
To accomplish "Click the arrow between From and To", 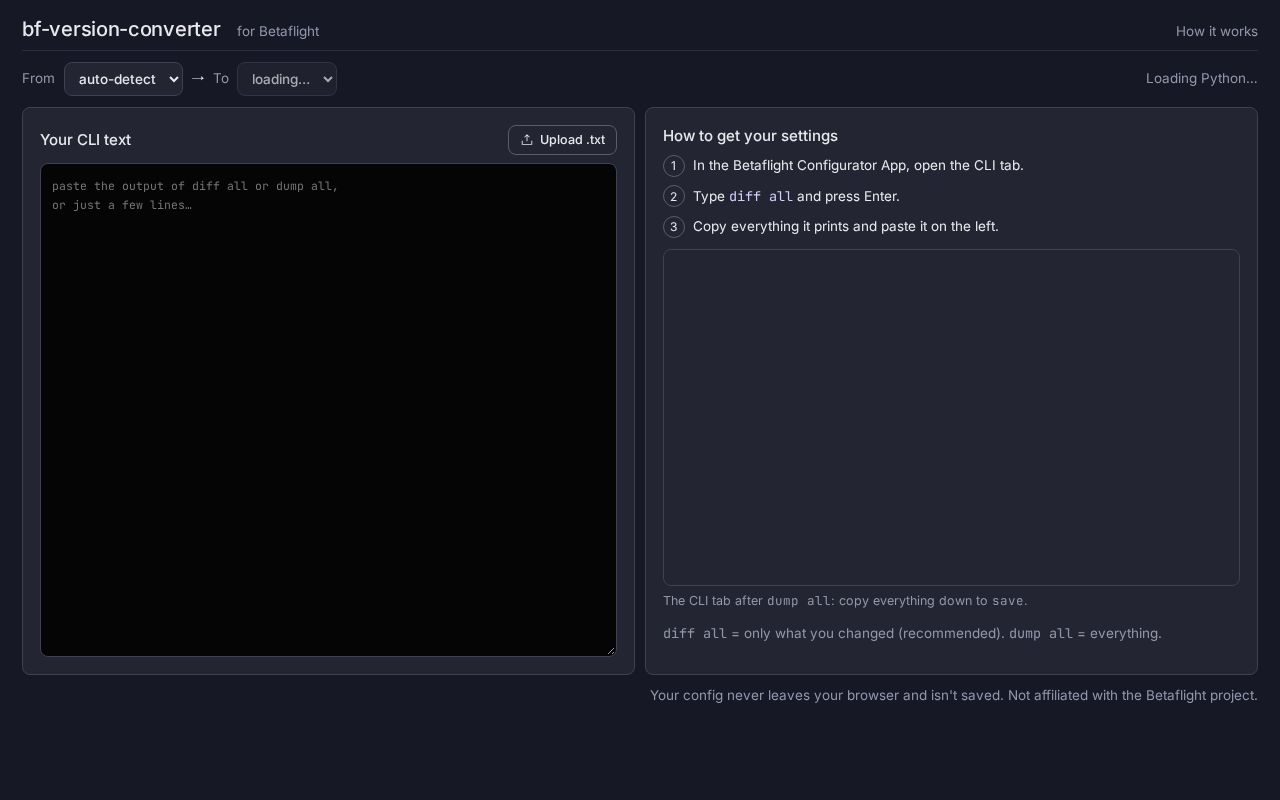I will pyautogui.click(x=198, y=78).
